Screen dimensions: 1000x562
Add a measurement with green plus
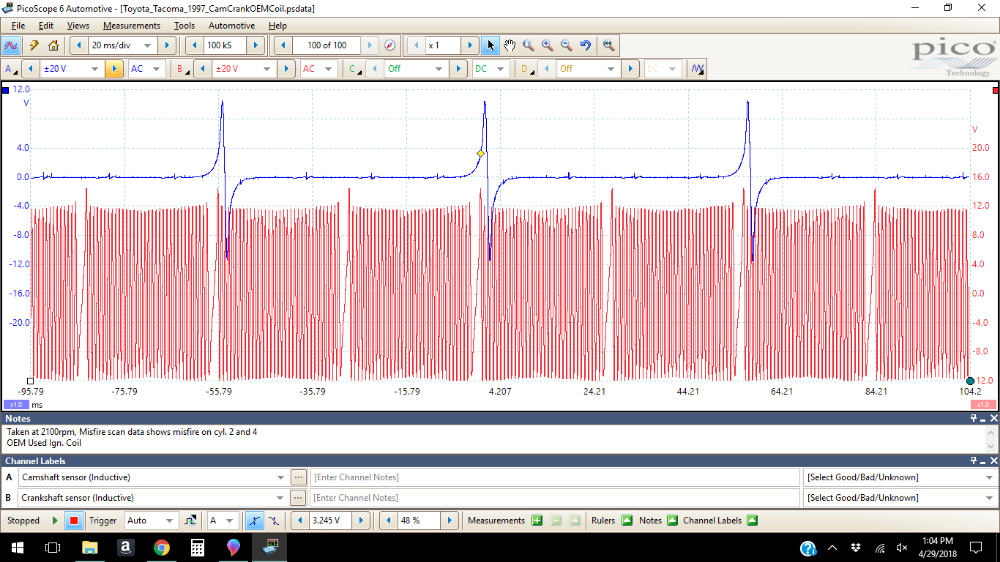(537, 521)
